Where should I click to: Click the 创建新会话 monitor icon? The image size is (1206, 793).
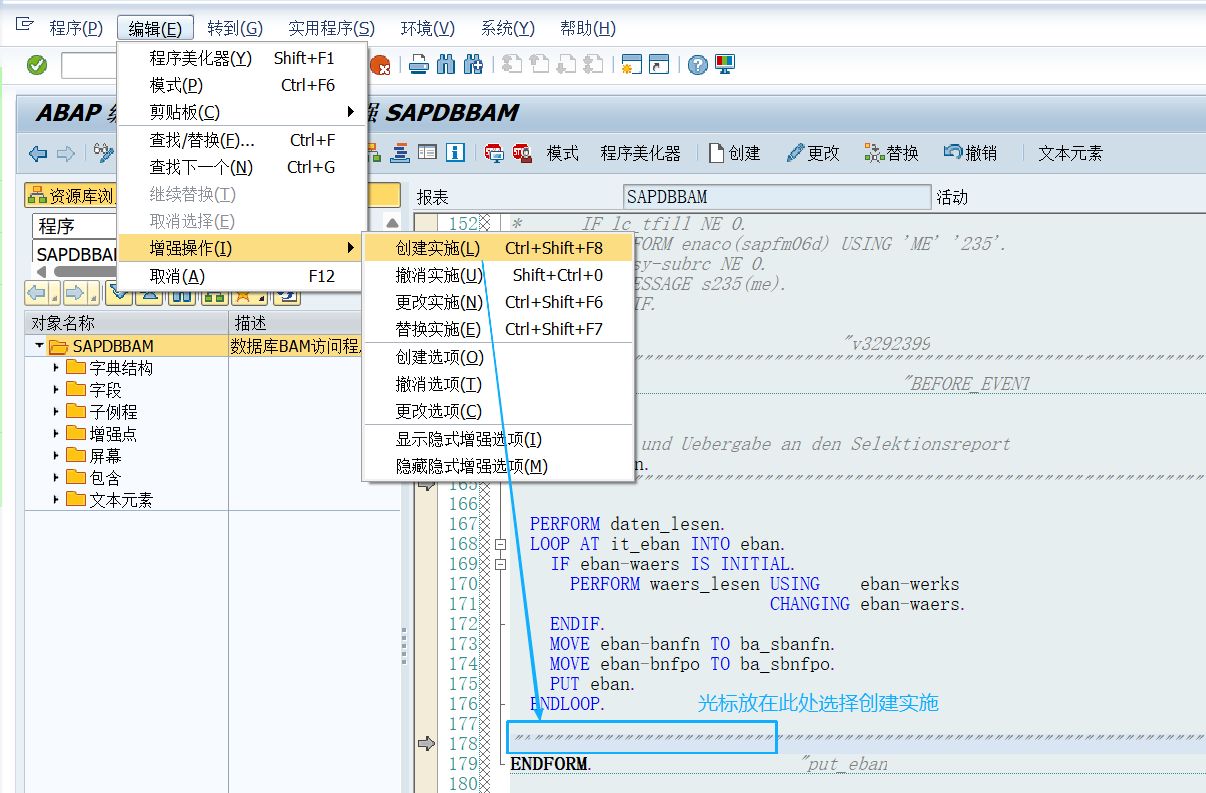723,64
